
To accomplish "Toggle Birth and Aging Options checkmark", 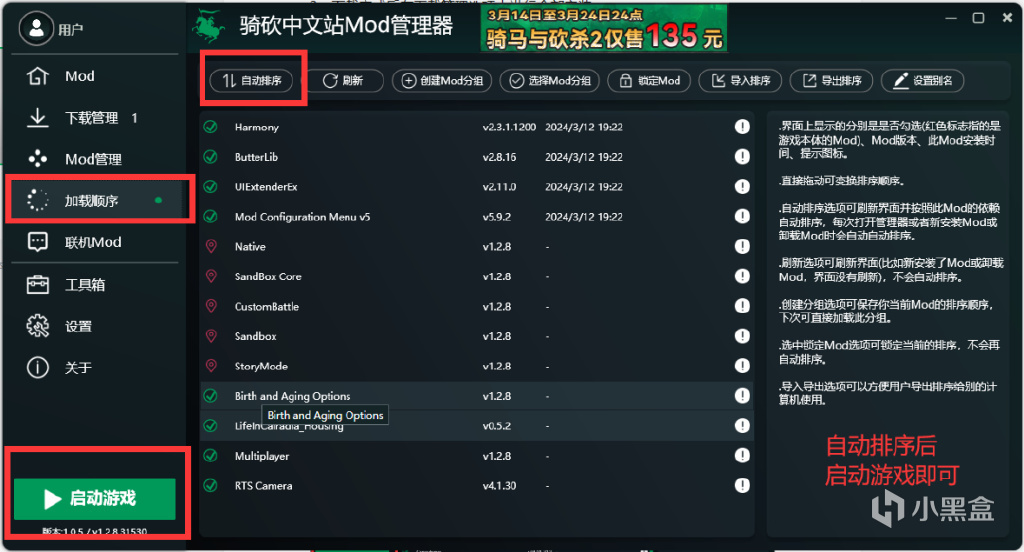I will pyautogui.click(x=210, y=396).
